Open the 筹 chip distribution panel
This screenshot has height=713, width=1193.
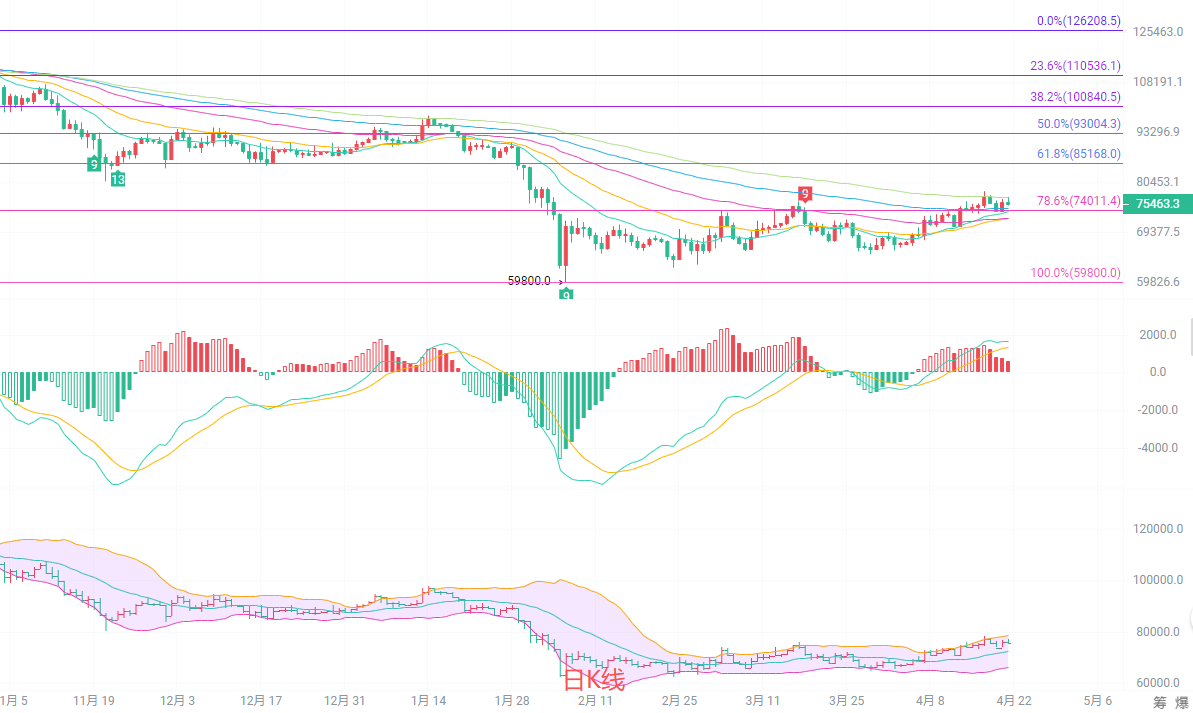(1159, 702)
